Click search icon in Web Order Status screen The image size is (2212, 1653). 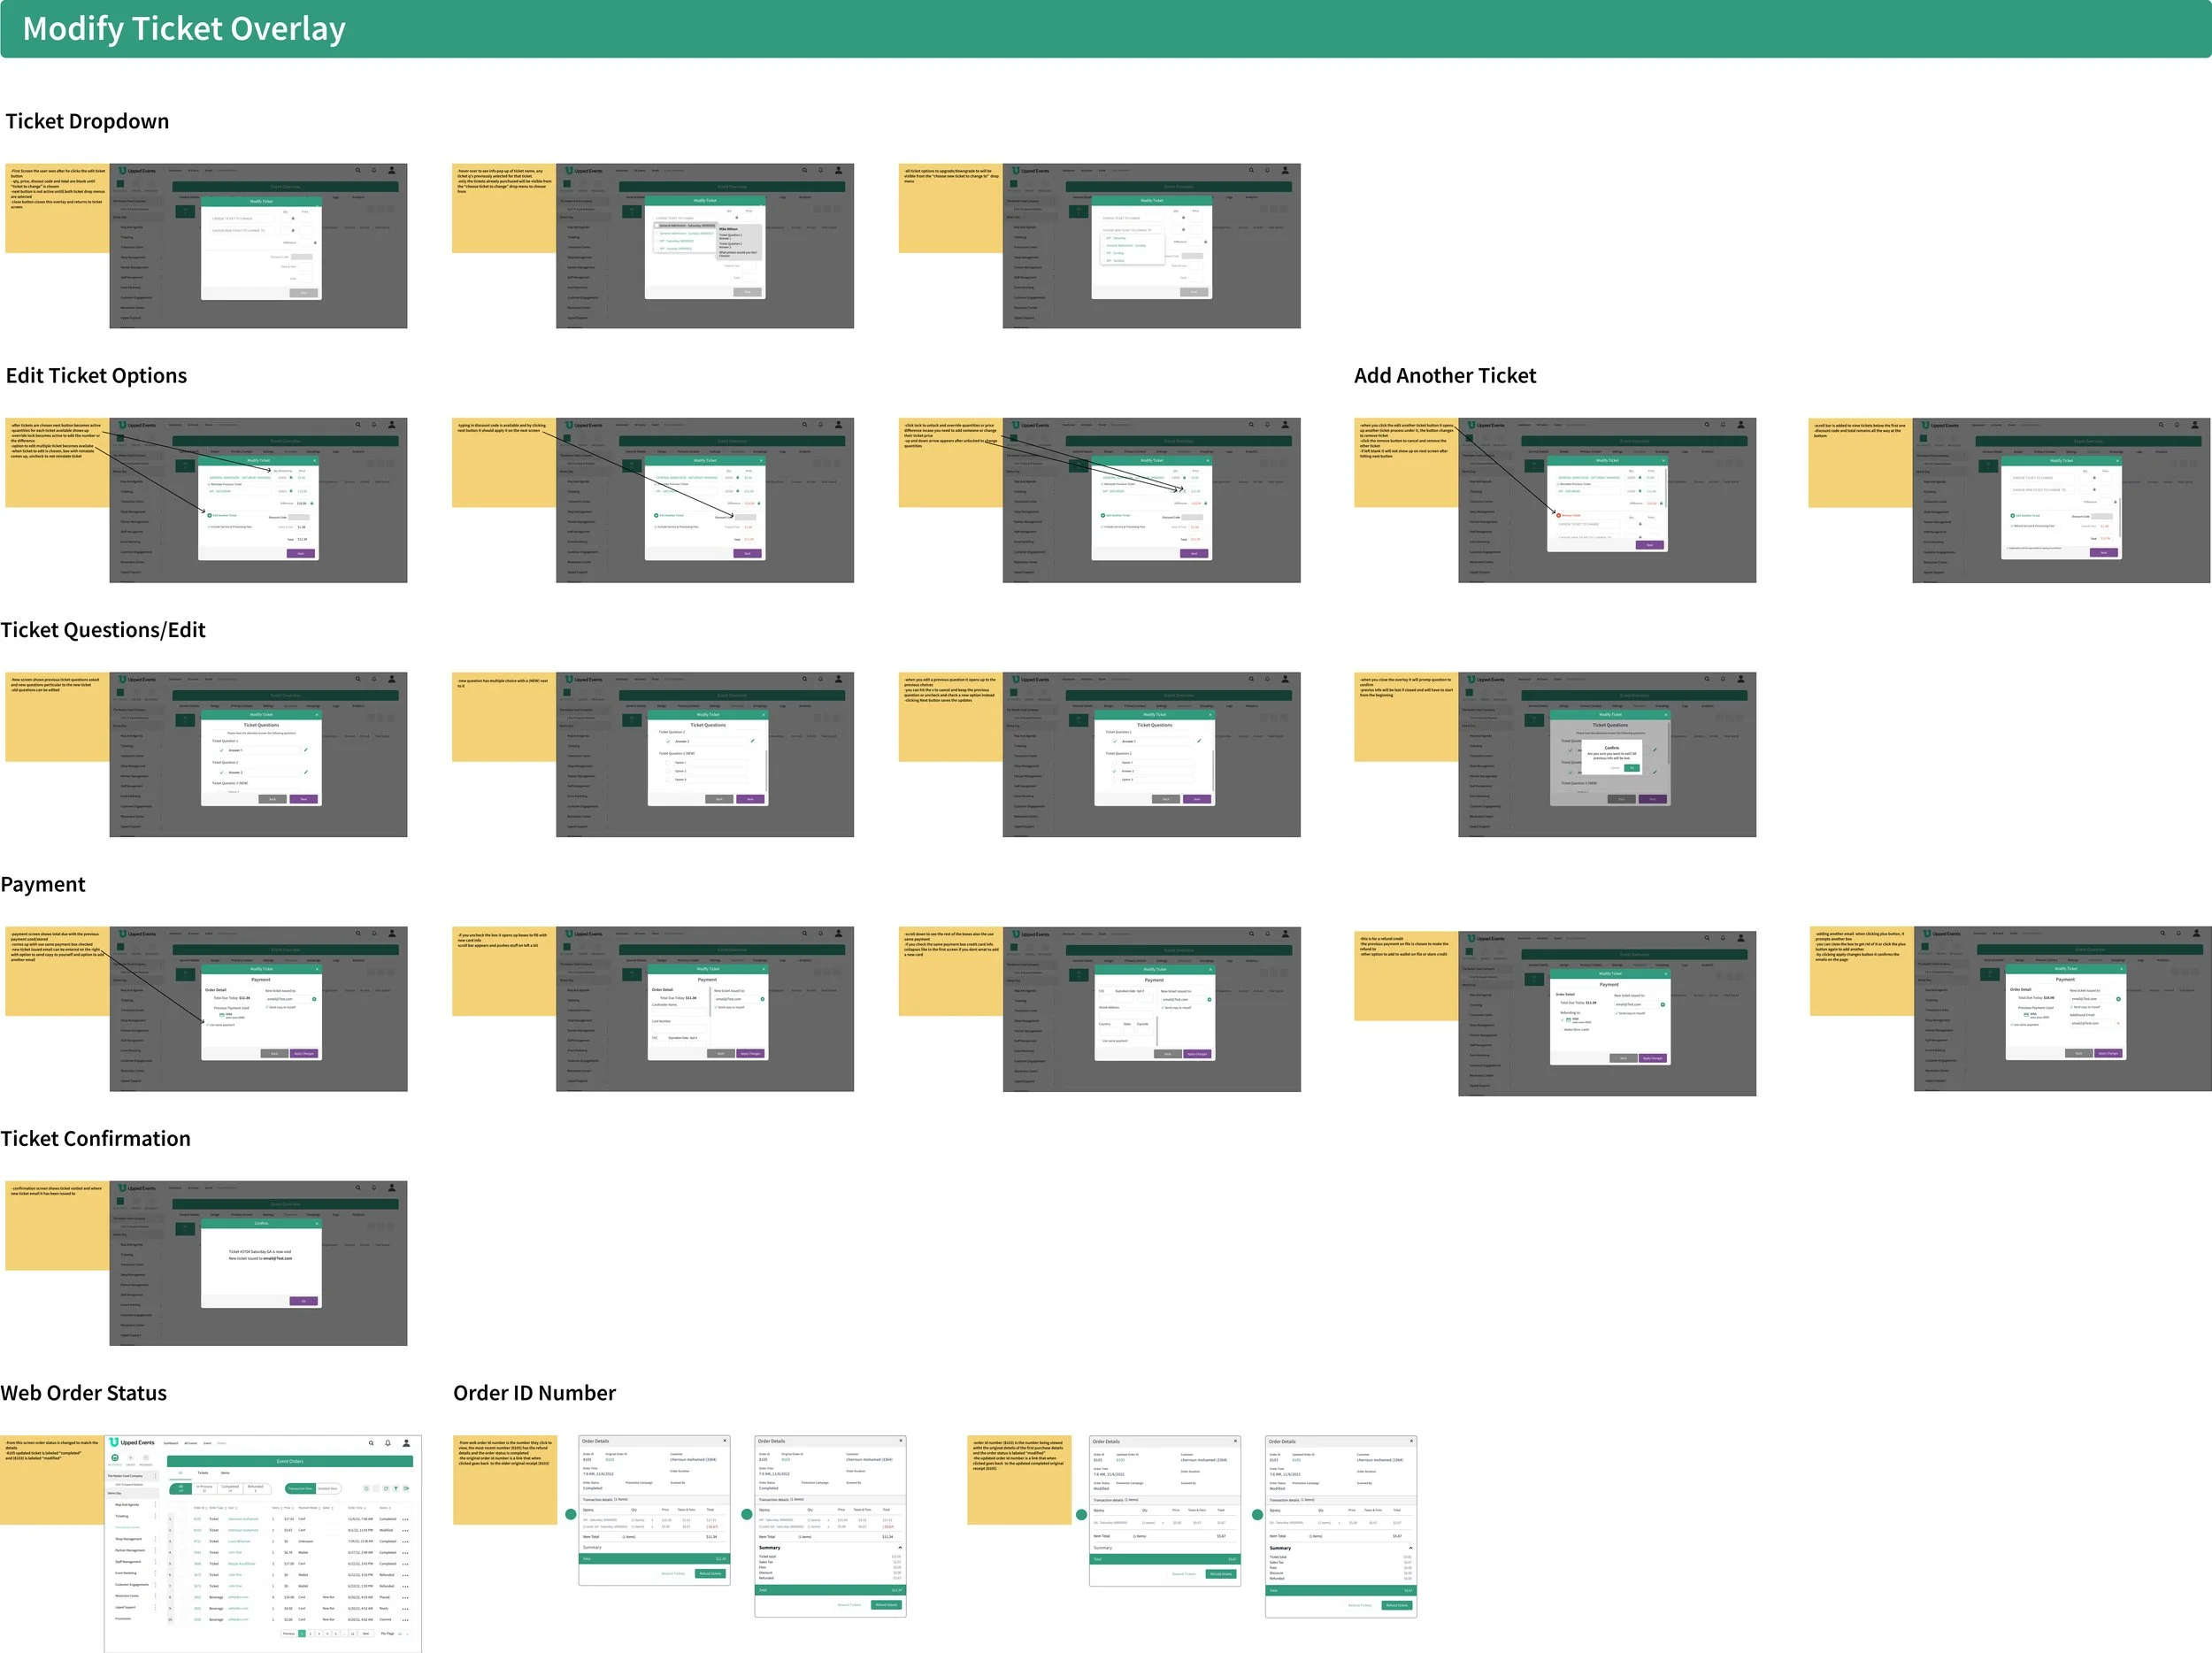[x=371, y=1443]
